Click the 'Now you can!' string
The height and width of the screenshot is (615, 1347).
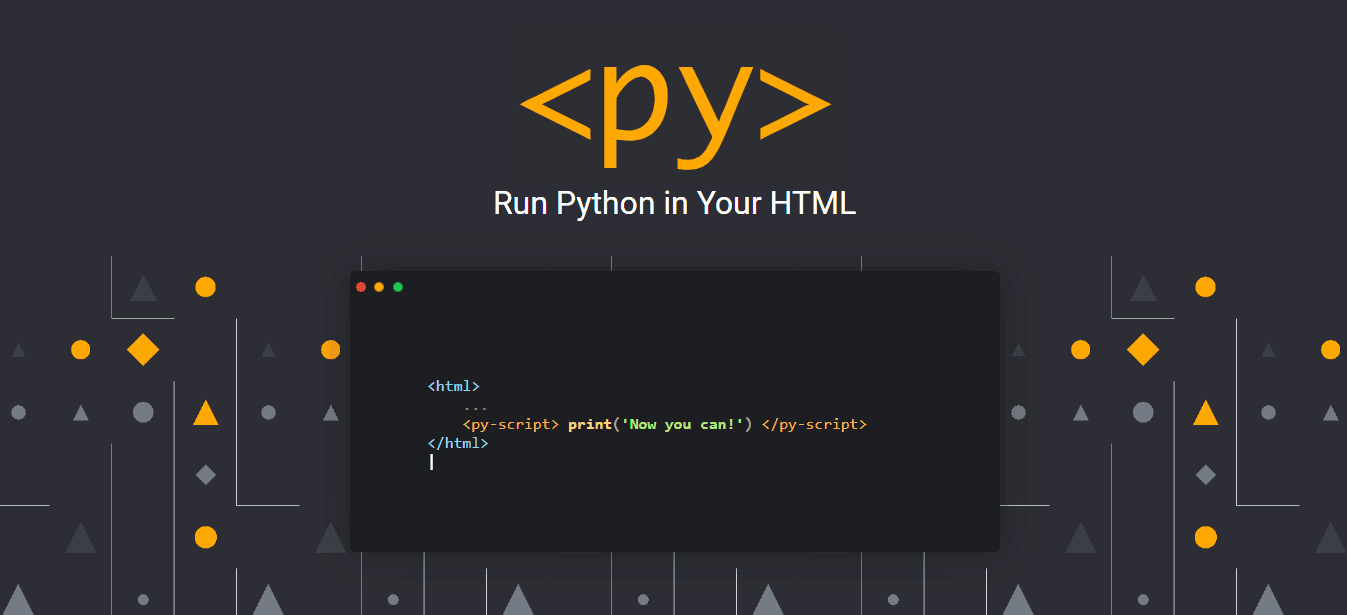click(682, 424)
